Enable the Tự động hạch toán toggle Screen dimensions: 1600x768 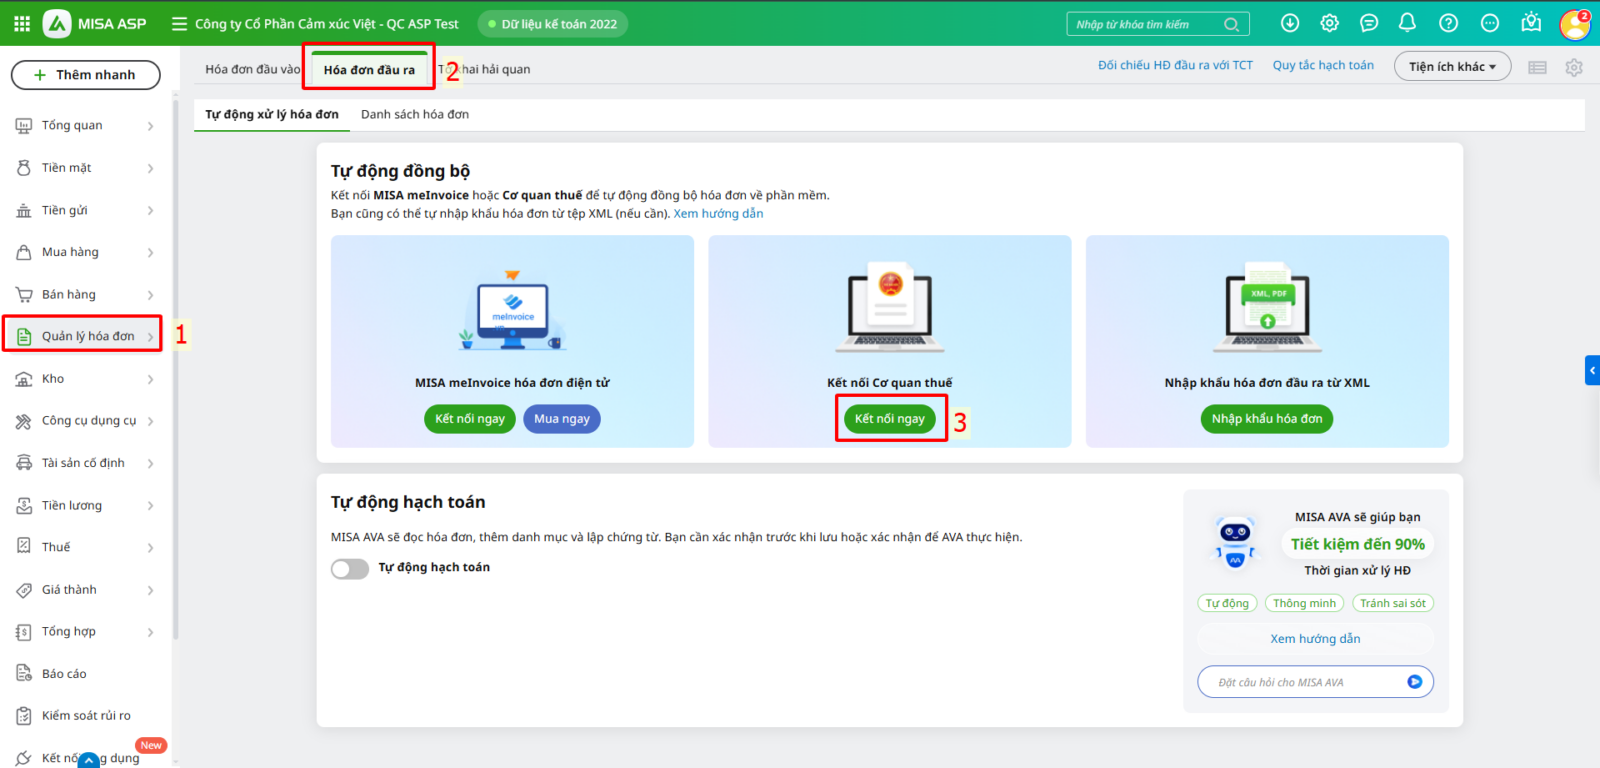(350, 569)
